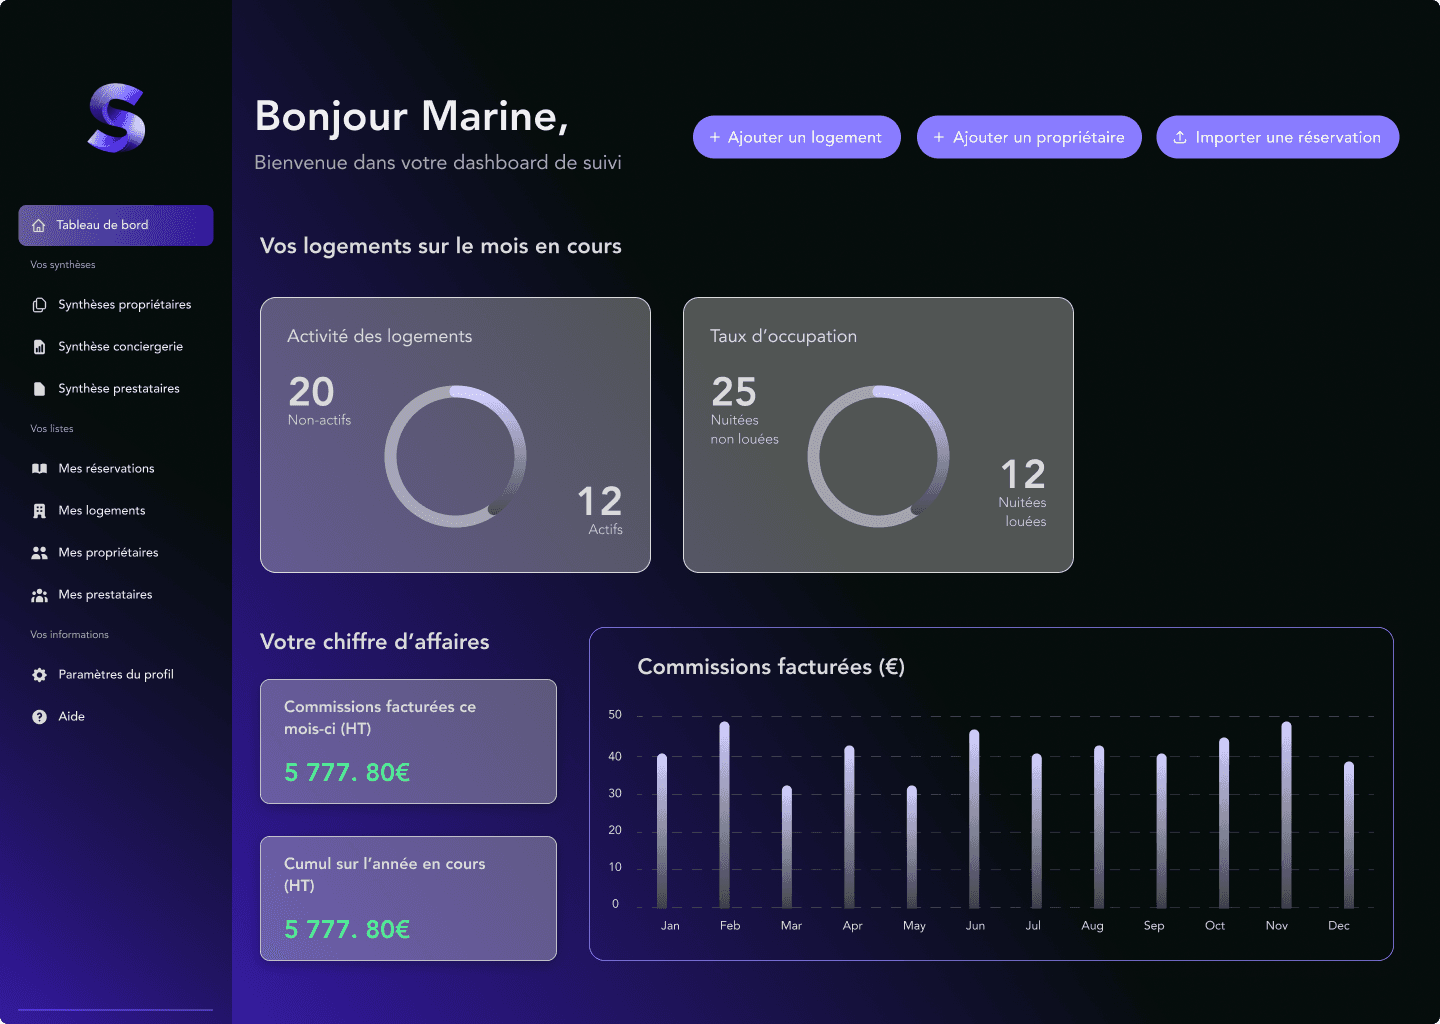Image resolution: width=1440 pixels, height=1024 pixels.
Task: Click the Mes logements building icon
Action: pyautogui.click(x=39, y=511)
